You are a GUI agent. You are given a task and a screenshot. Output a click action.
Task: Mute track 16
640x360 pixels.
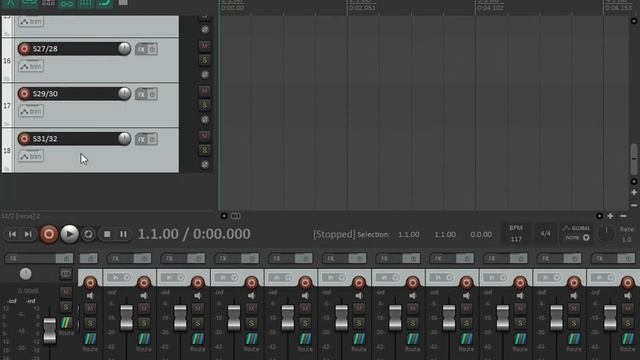[x=204, y=46]
